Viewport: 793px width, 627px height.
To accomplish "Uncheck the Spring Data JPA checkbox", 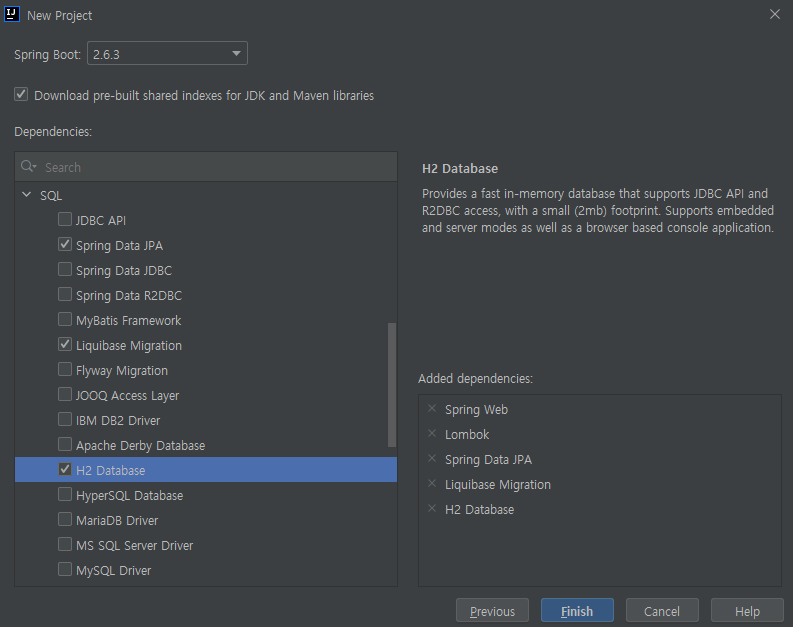I will click(x=65, y=244).
